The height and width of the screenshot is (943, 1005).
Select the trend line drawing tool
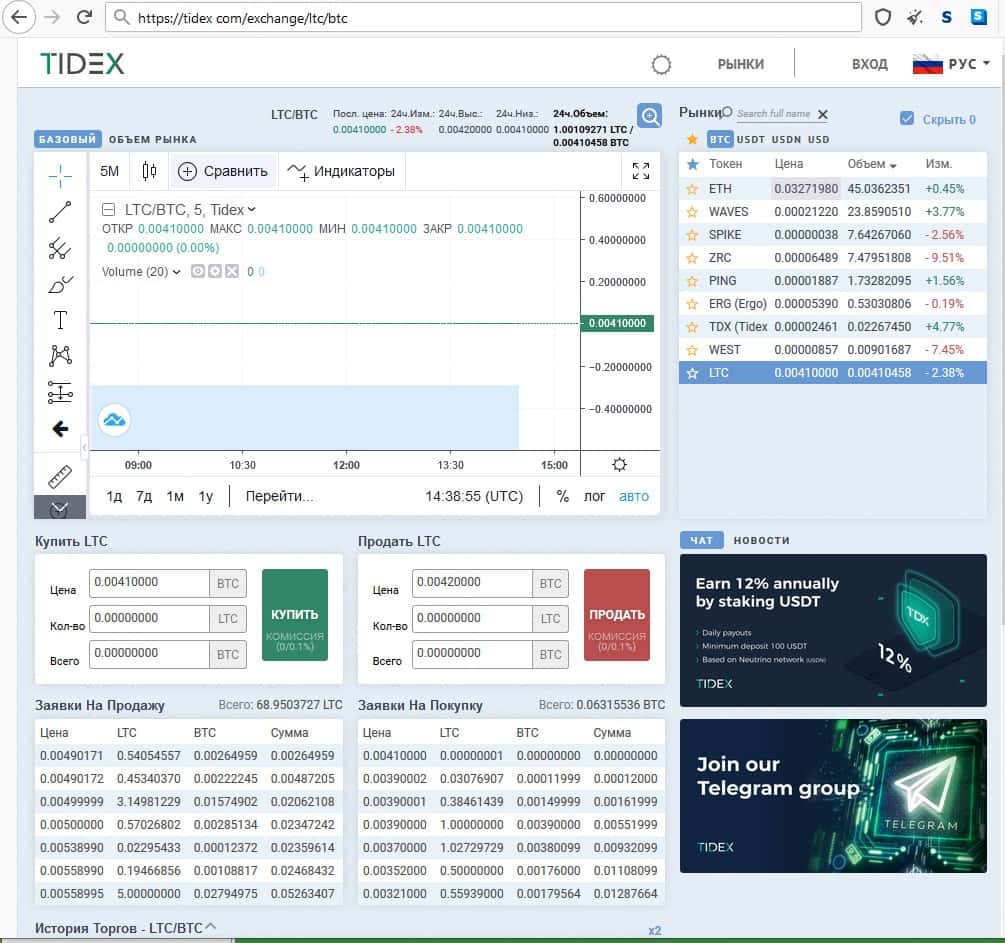(x=60, y=212)
